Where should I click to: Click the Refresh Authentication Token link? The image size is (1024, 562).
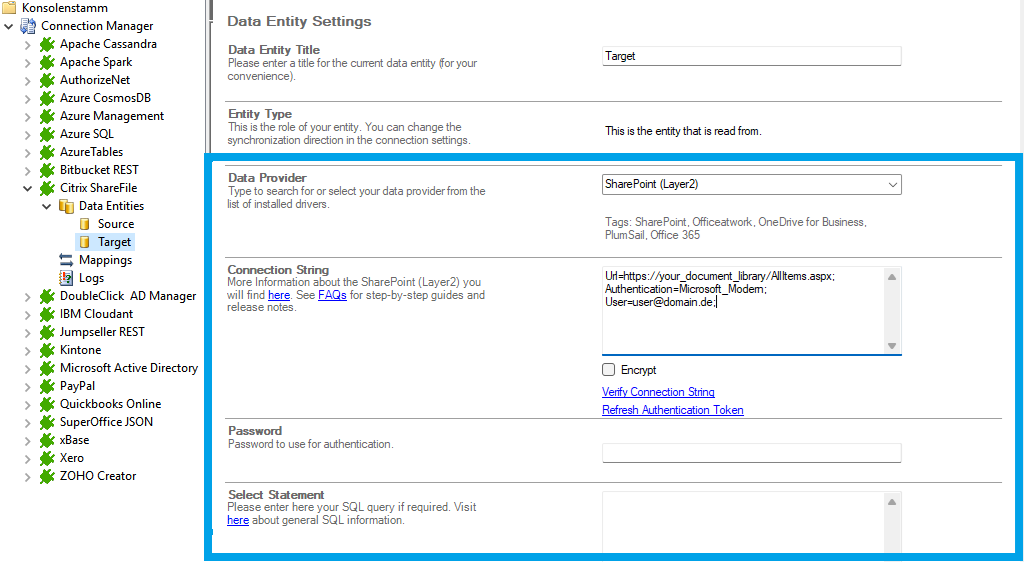coord(673,410)
